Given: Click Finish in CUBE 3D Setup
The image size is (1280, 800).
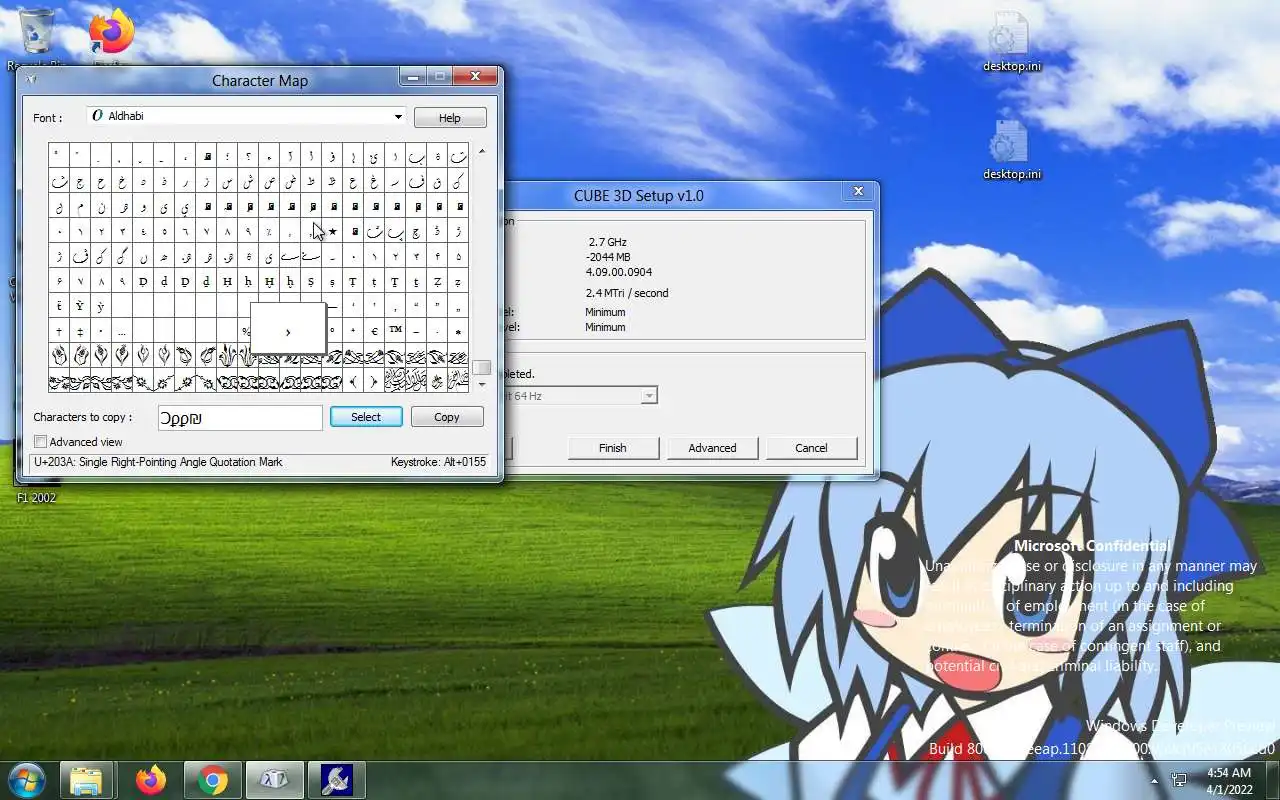Looking at the screenshot, I should coord(613,448).
